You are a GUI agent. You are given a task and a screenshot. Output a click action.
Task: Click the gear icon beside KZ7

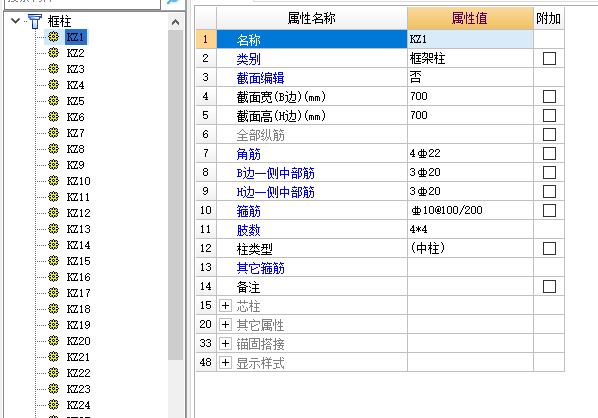tap(53, 133)
